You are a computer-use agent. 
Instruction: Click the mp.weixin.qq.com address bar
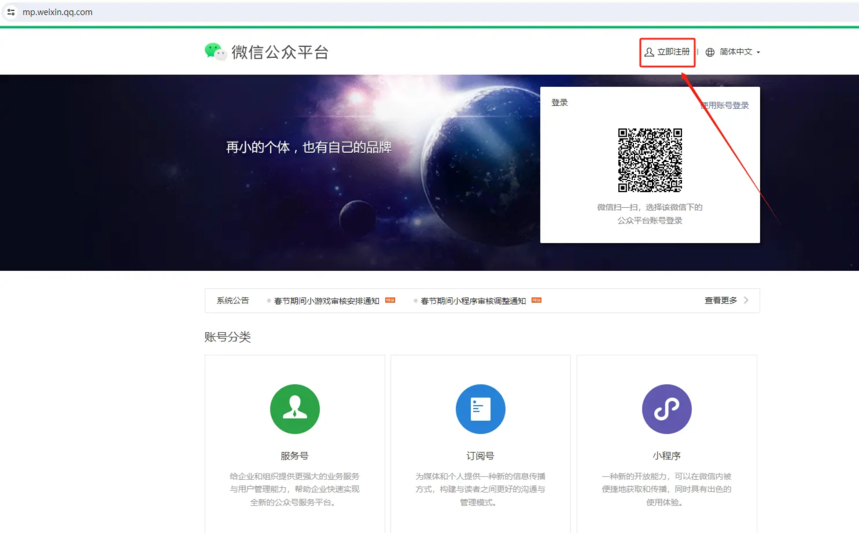(x=57, y=12)
